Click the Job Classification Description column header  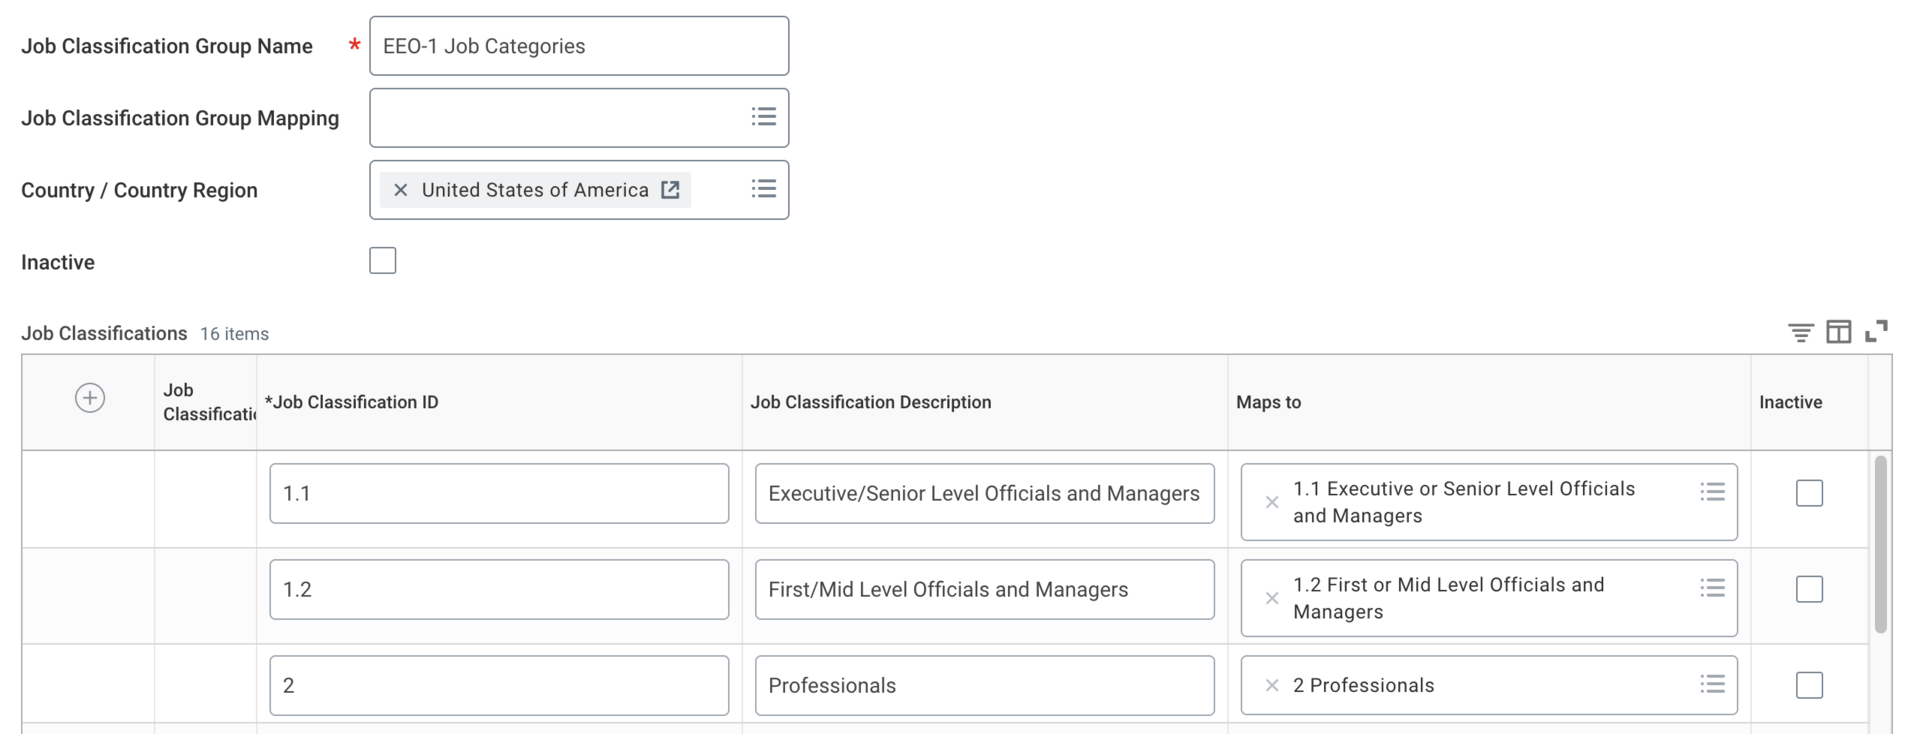(870, 402)
